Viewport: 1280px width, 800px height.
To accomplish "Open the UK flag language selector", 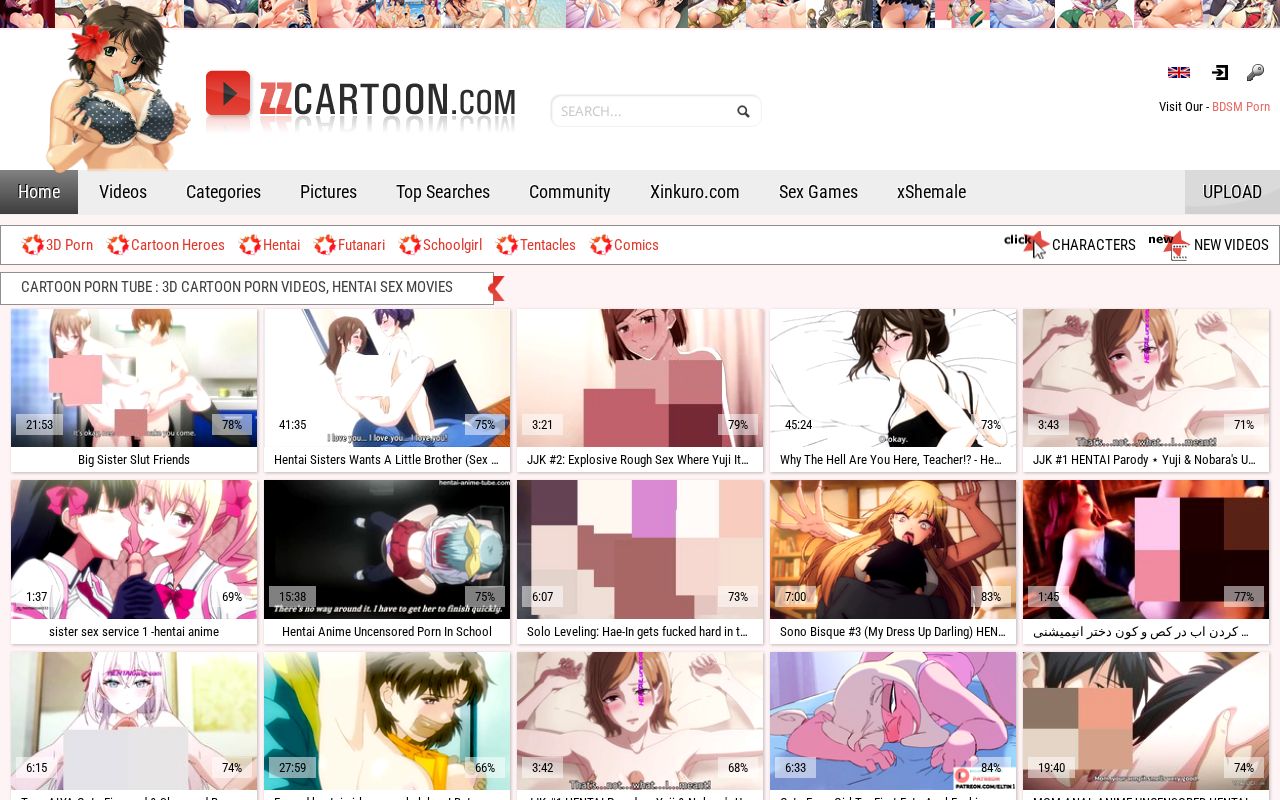I will tap(1179, 72).
